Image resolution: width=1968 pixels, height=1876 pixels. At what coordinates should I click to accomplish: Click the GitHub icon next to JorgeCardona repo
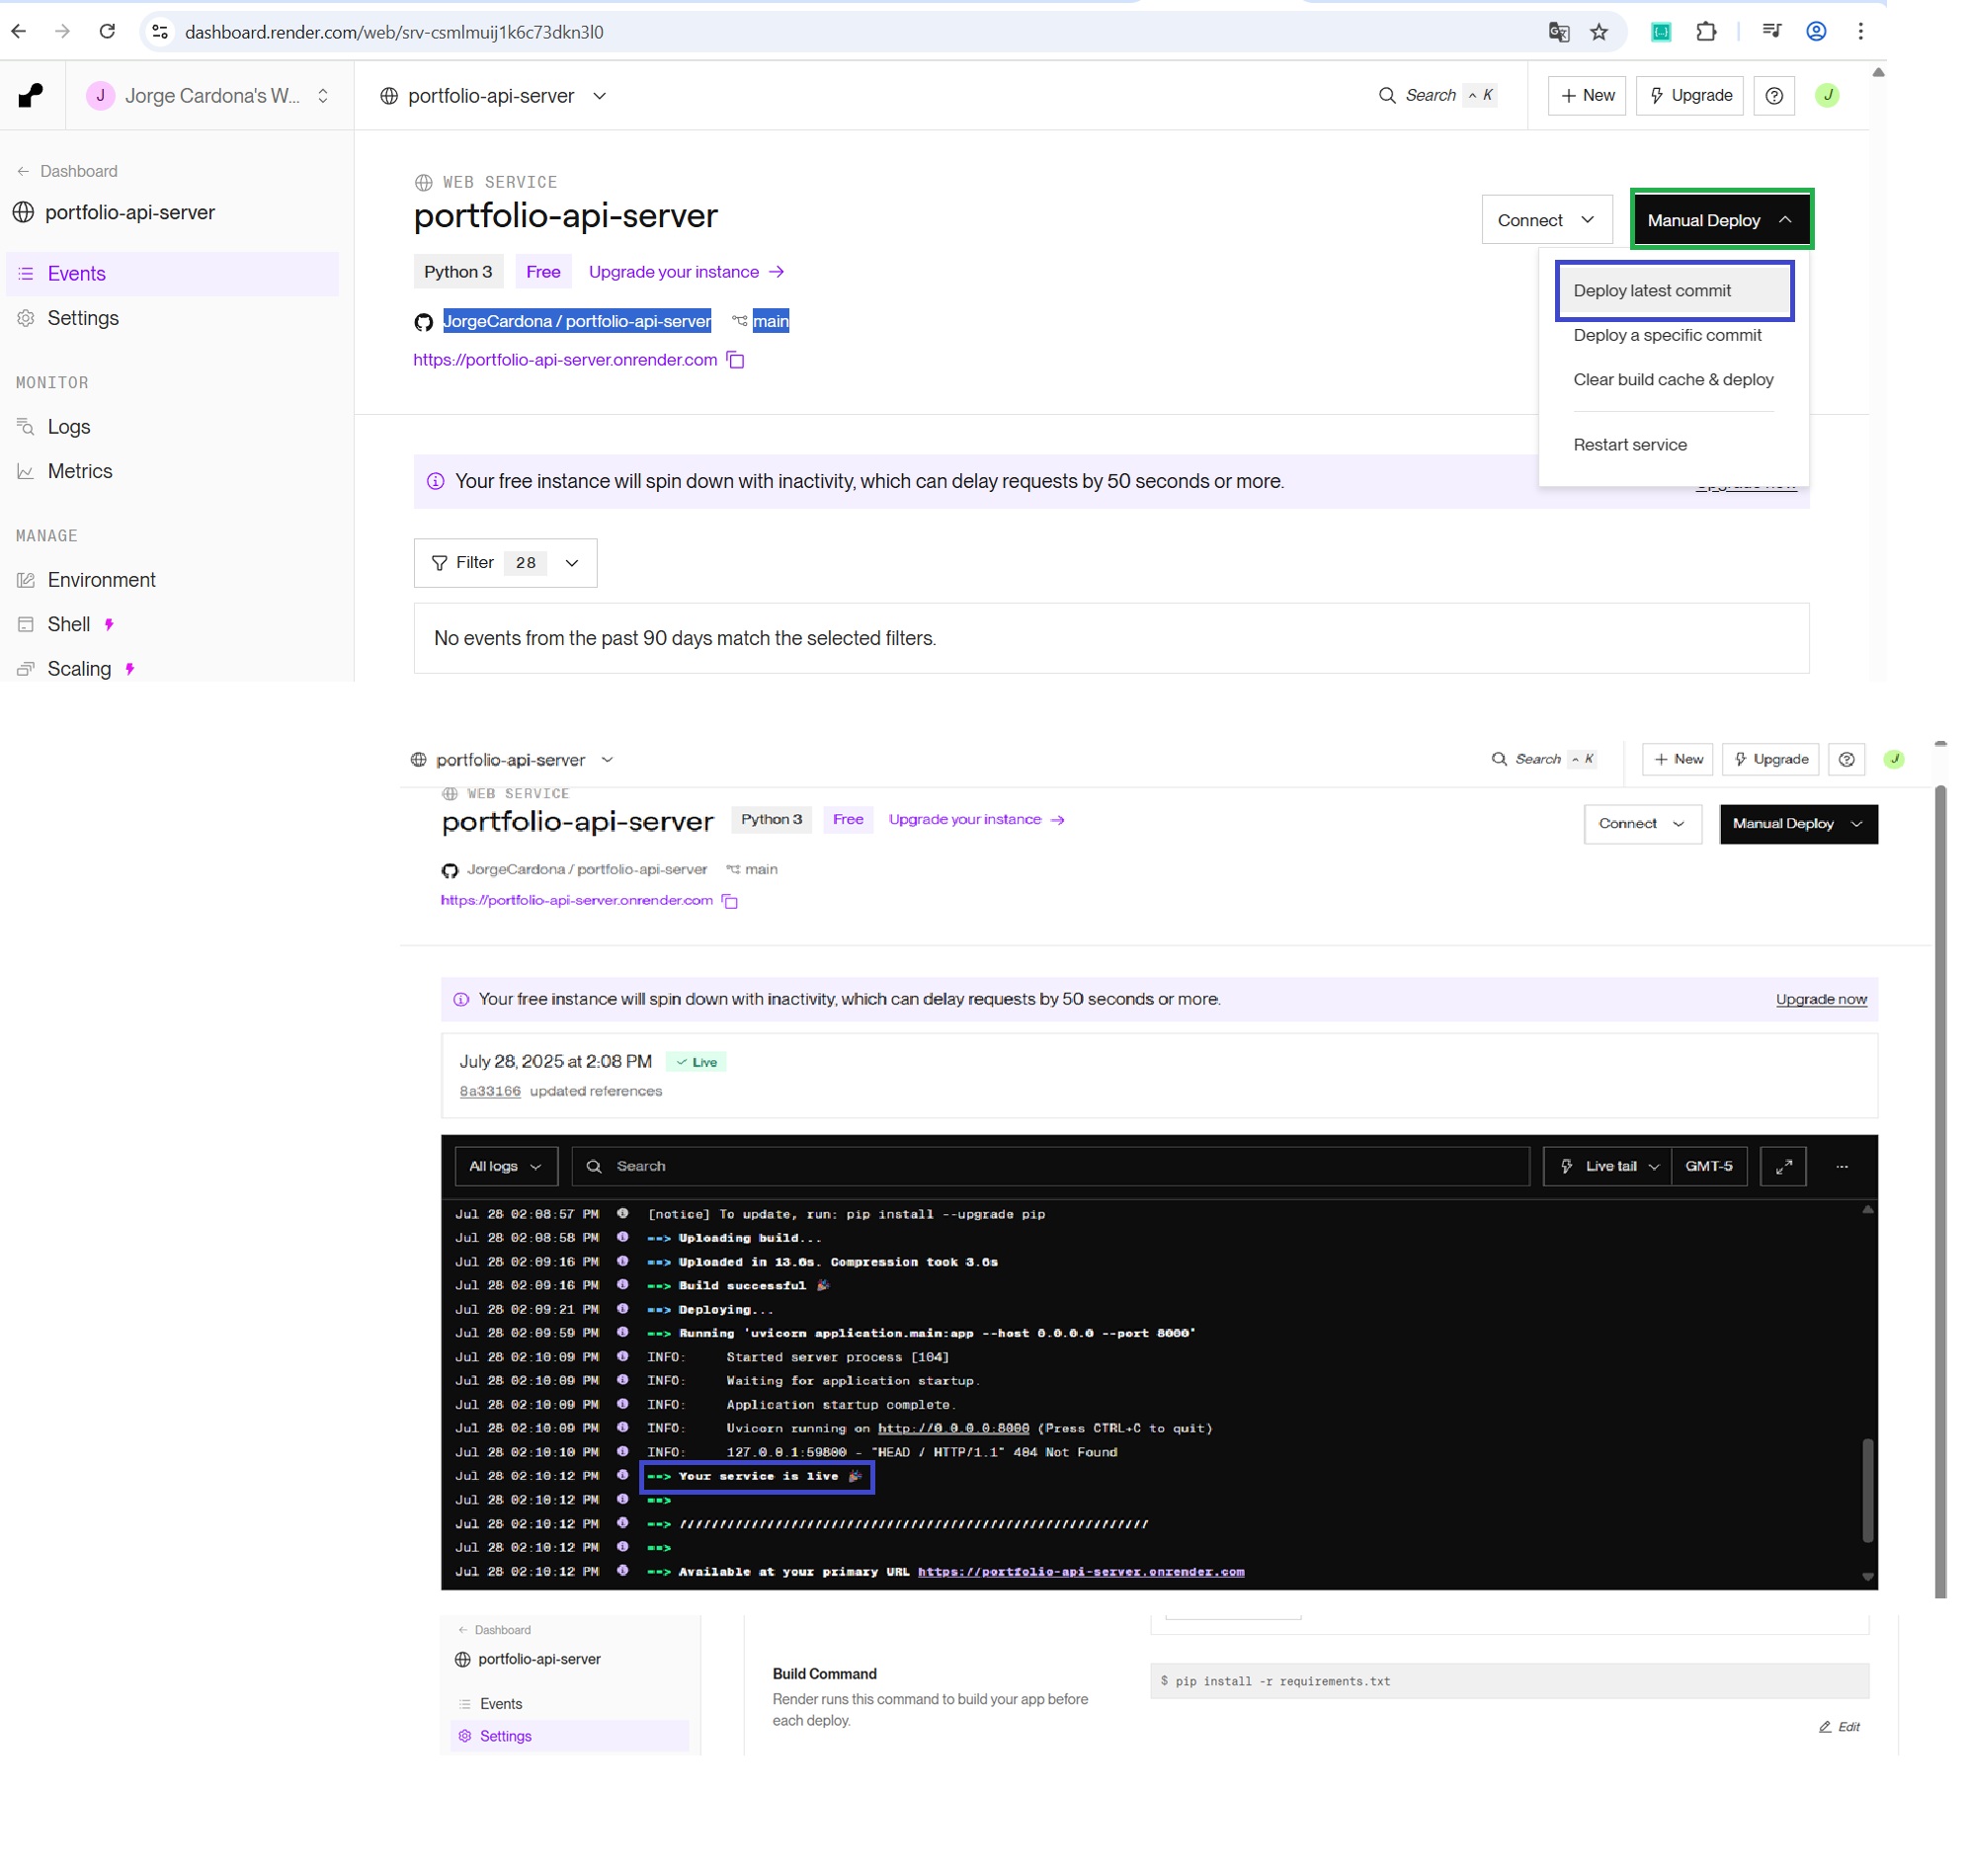[423, 322]
